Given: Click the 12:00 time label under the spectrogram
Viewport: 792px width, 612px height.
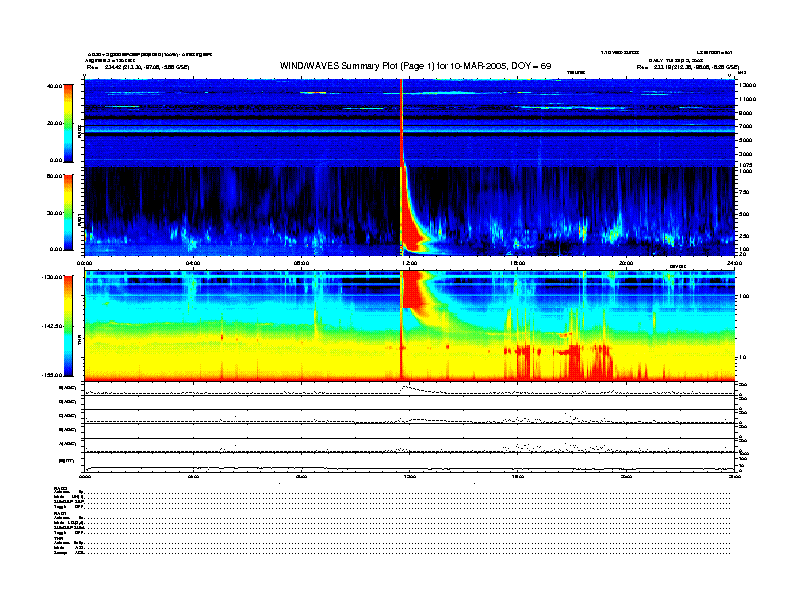Looking at the screenshot, I should (410, 263).
